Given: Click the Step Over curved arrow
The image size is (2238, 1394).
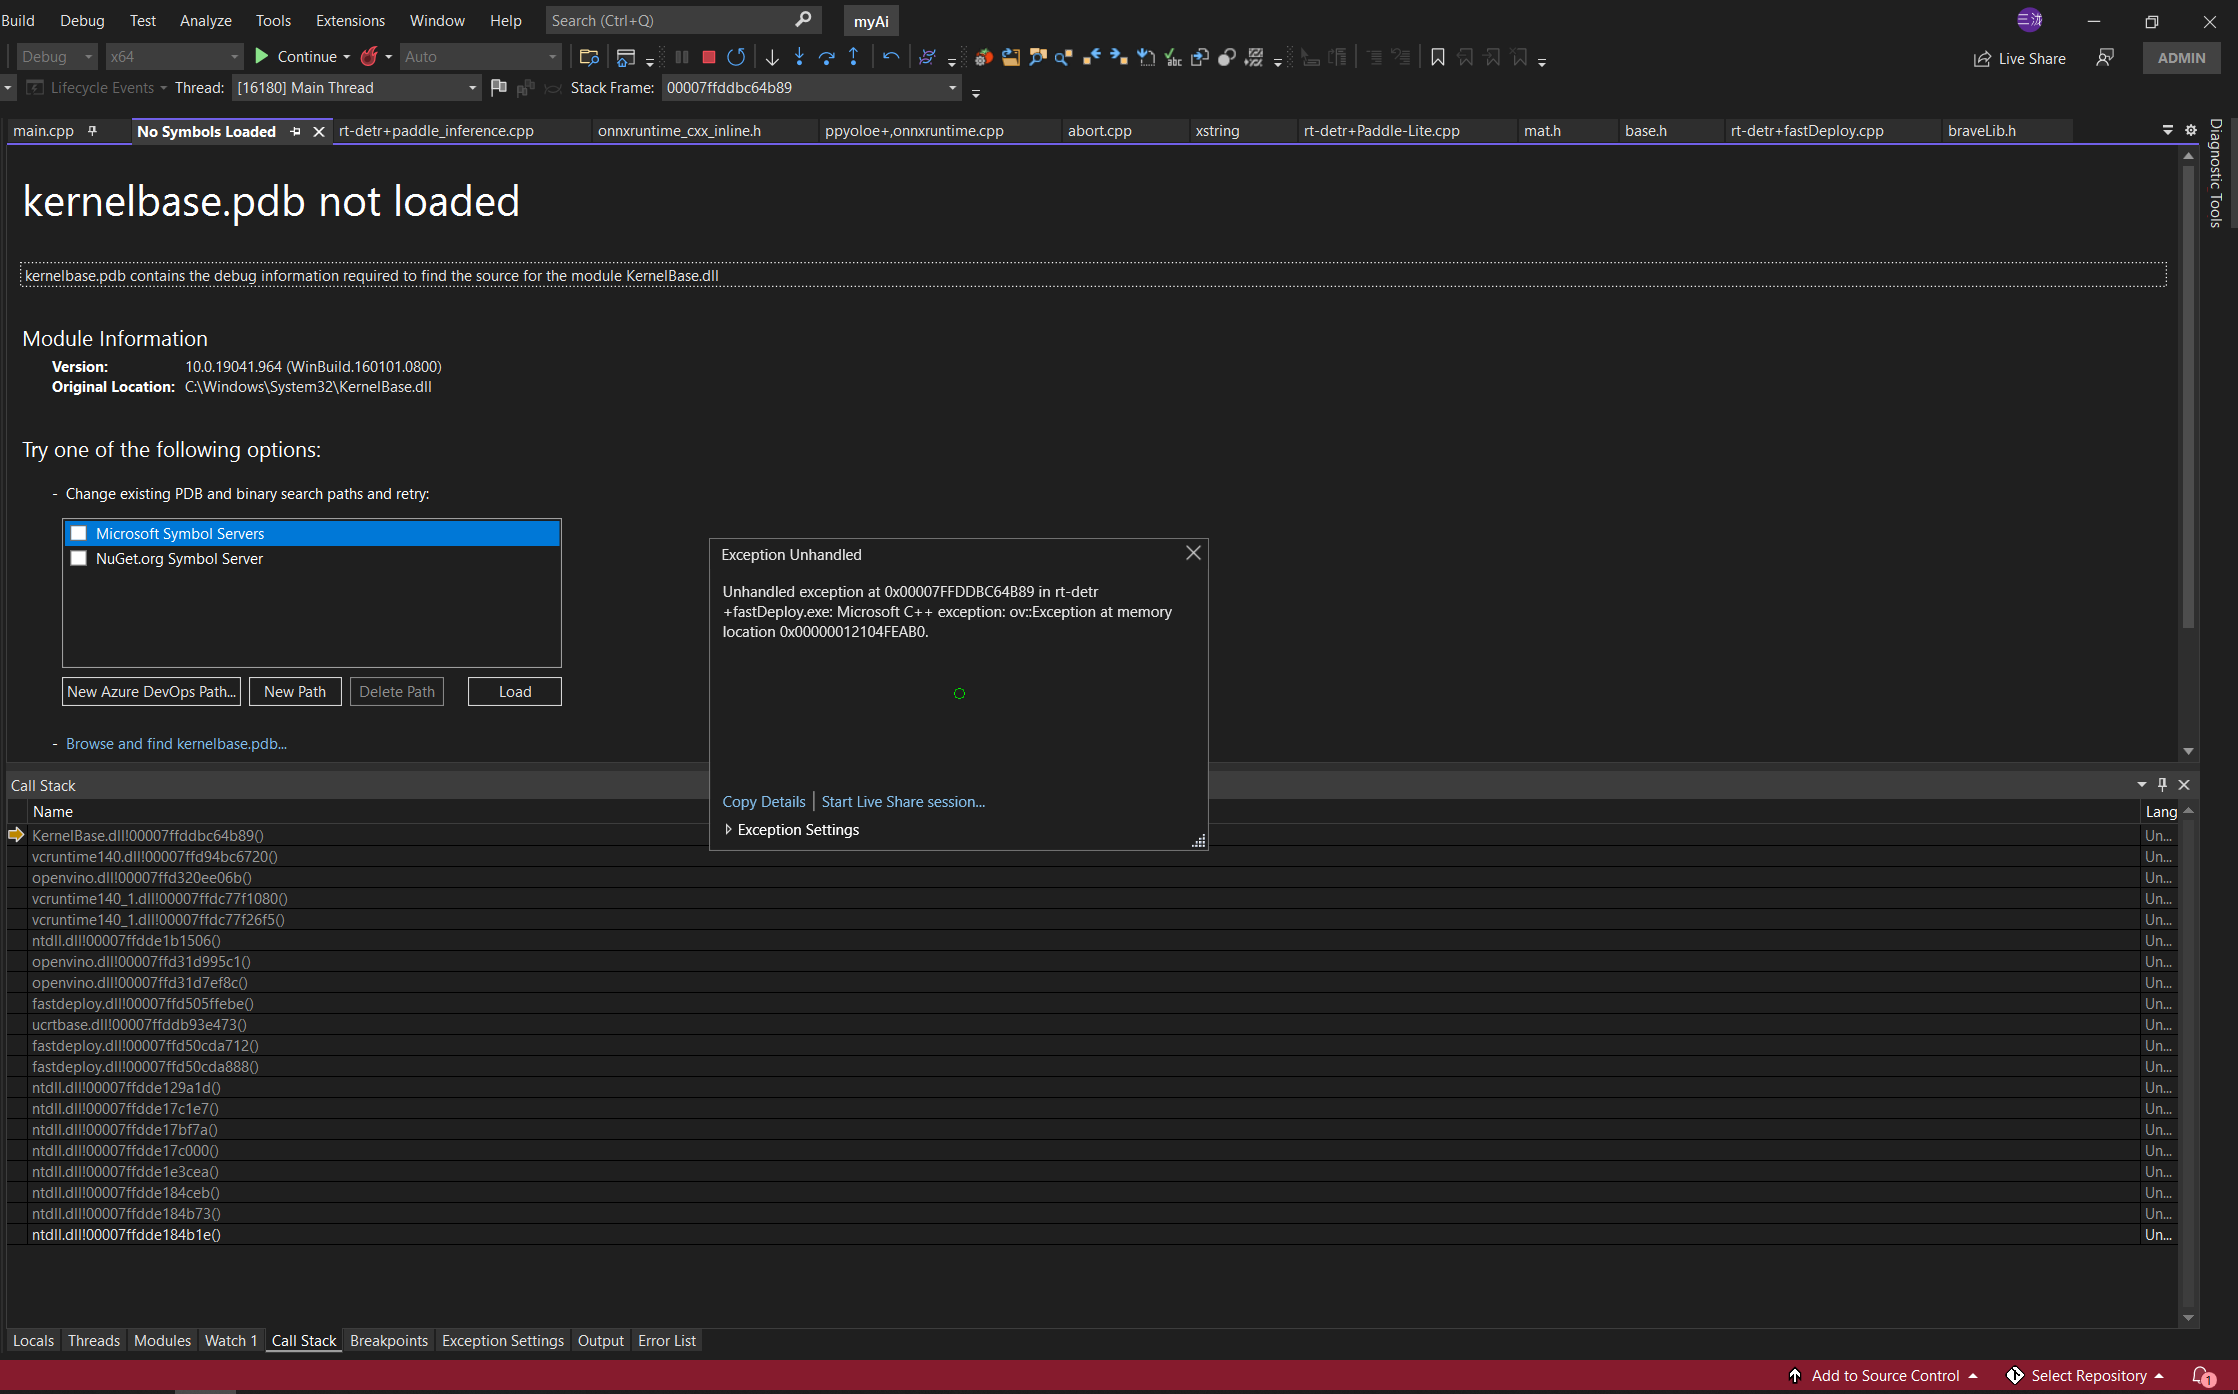Looking at the screenshot, I should [x=826, y=57].
